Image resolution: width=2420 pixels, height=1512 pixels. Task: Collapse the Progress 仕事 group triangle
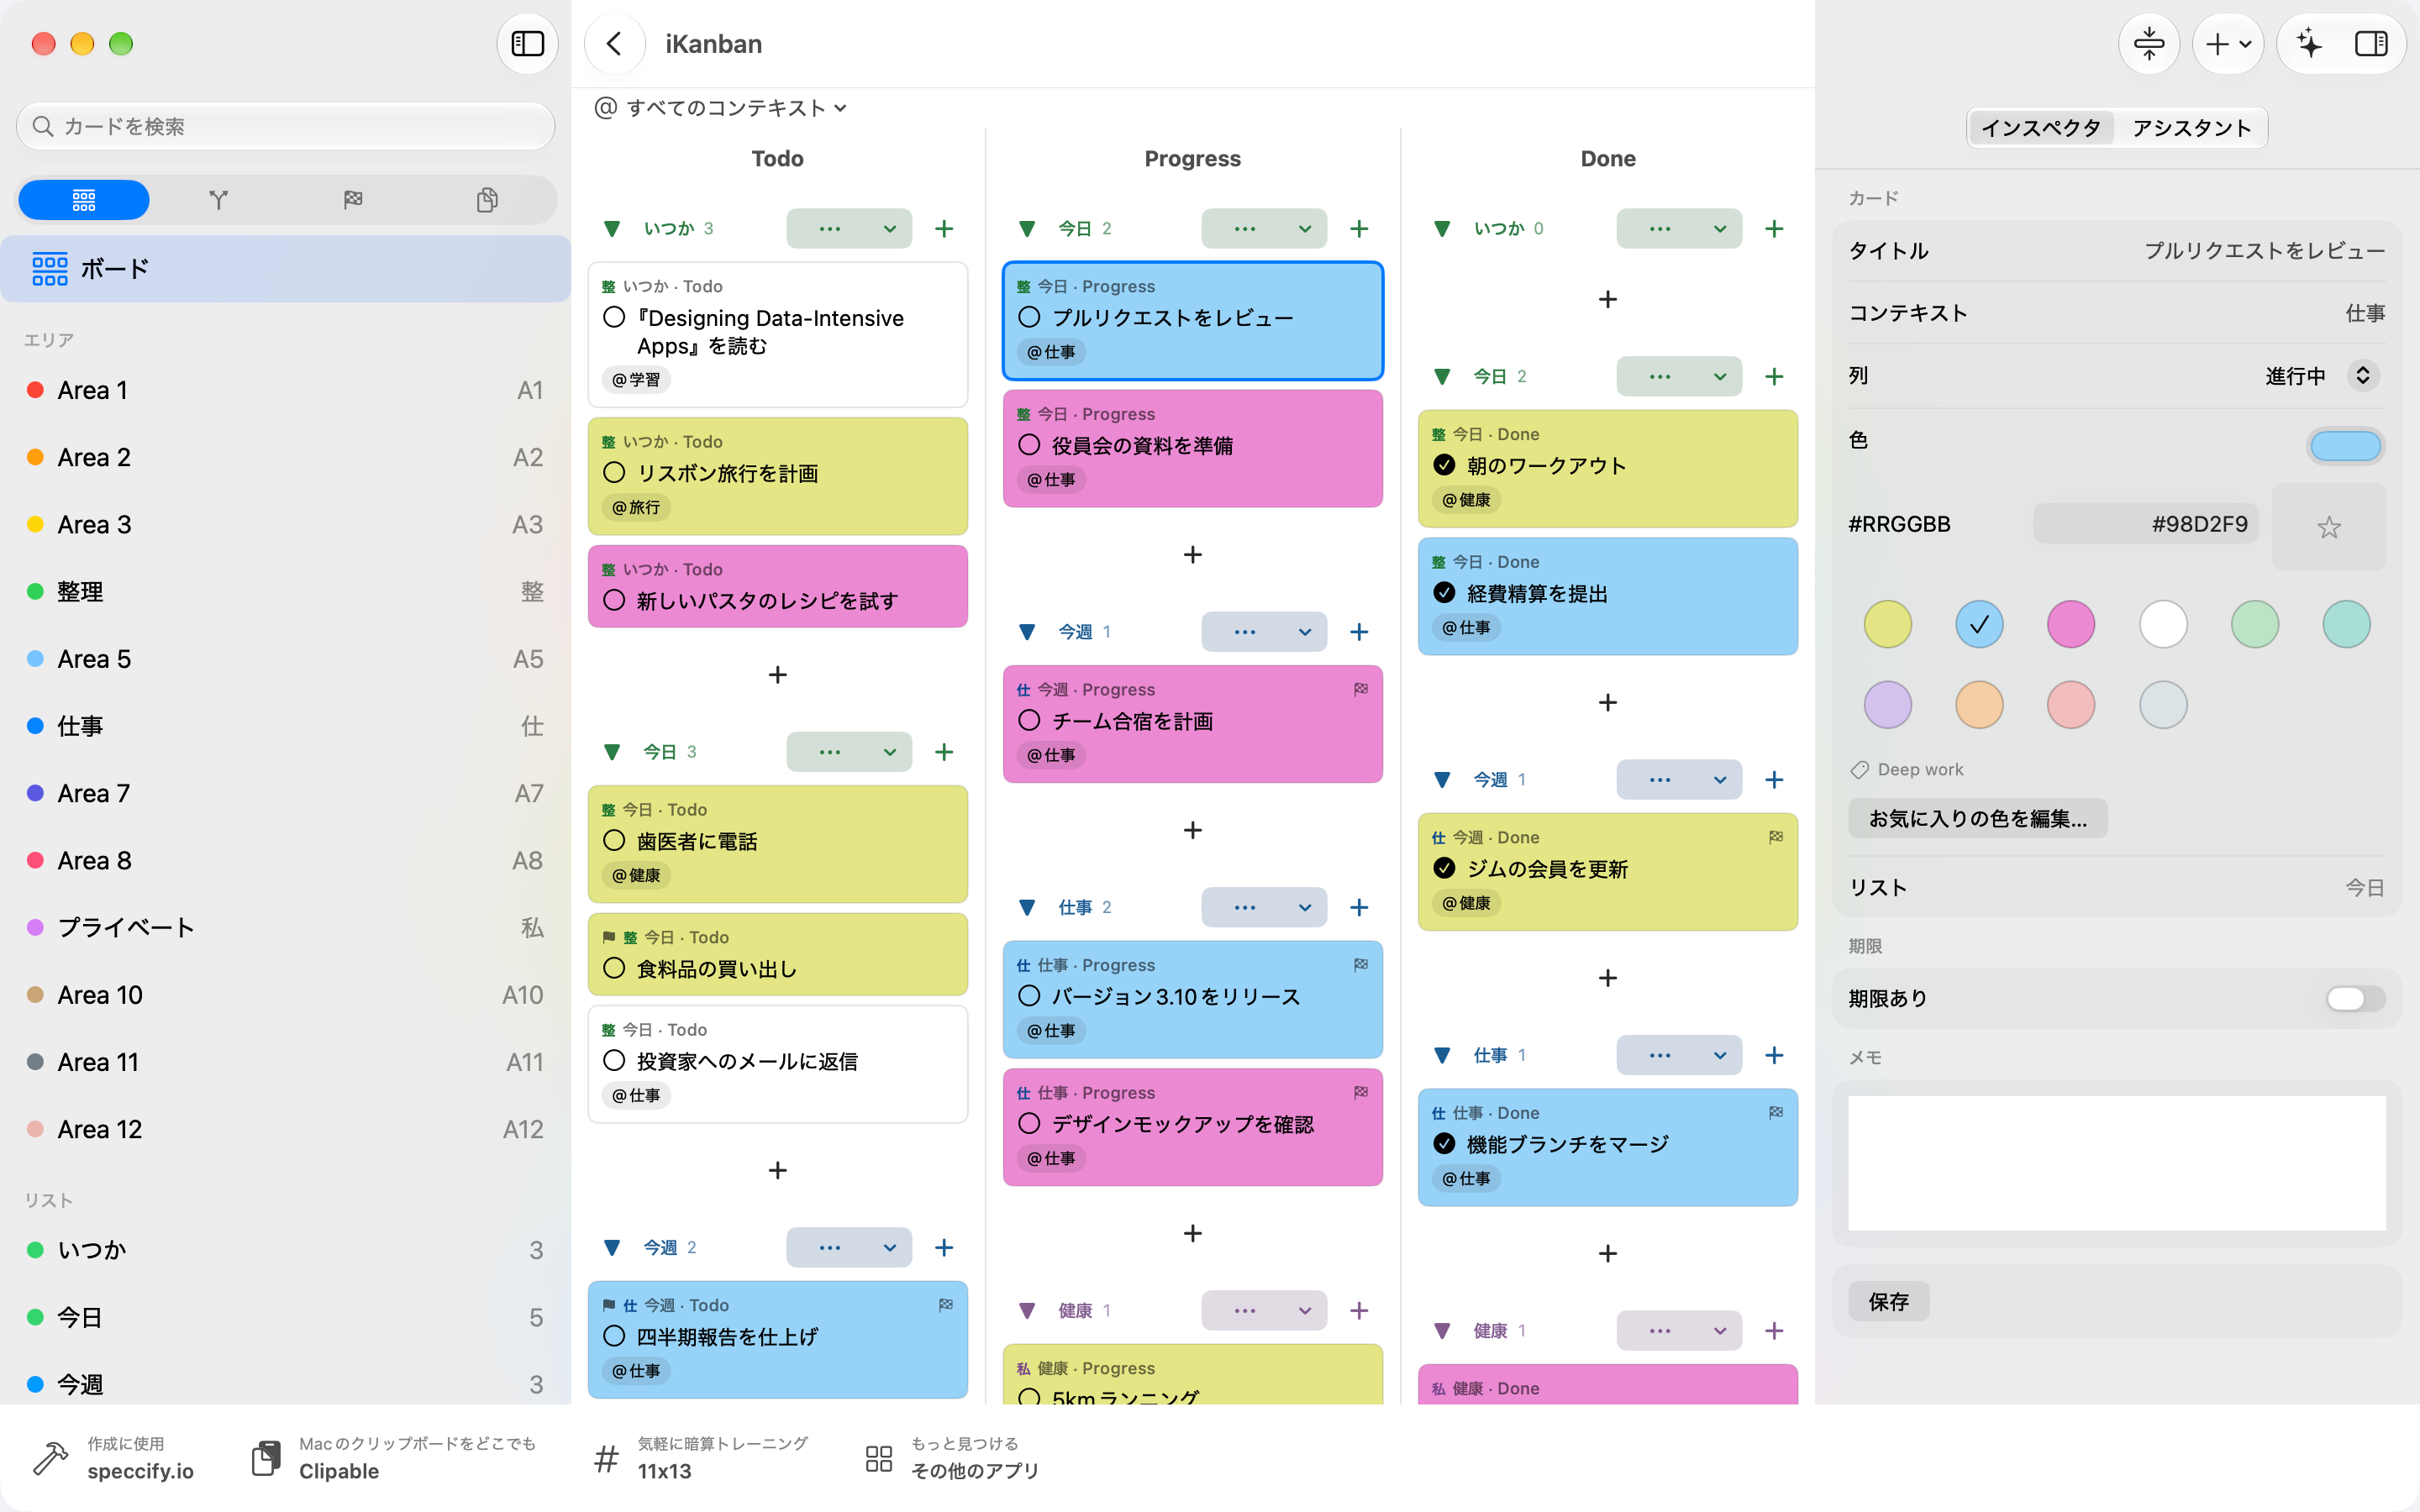(x=1027, y=908)
